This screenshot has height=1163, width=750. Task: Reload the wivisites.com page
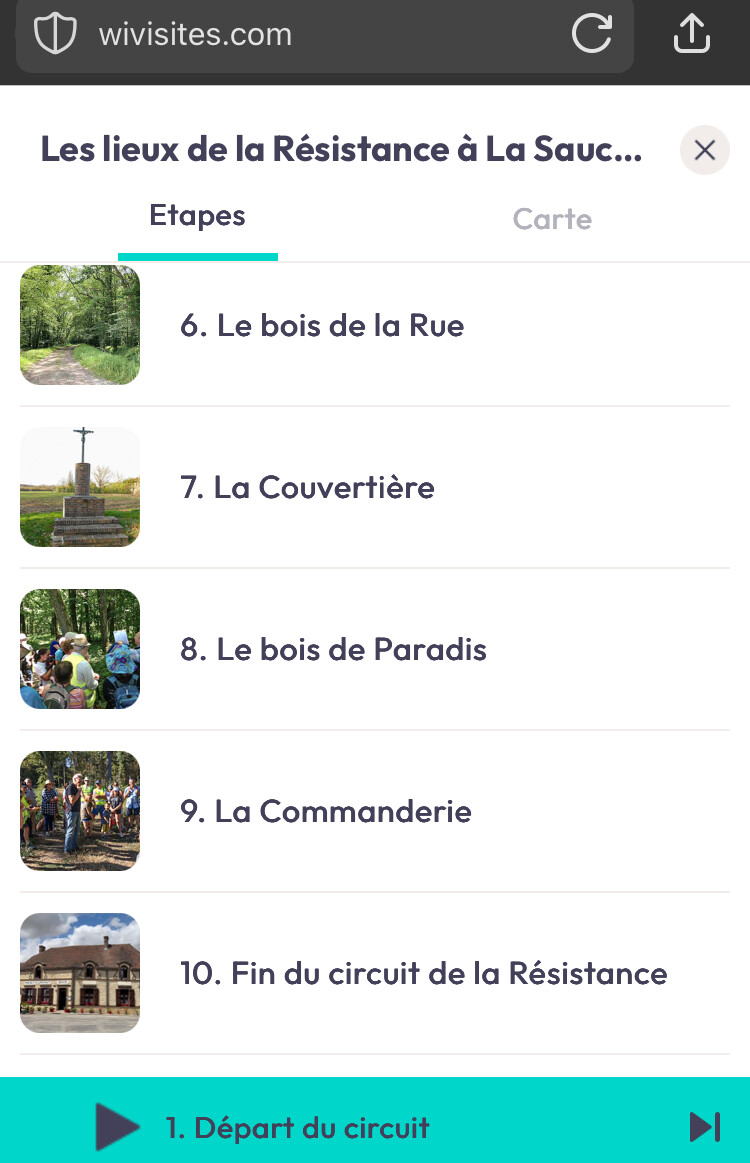591,34
